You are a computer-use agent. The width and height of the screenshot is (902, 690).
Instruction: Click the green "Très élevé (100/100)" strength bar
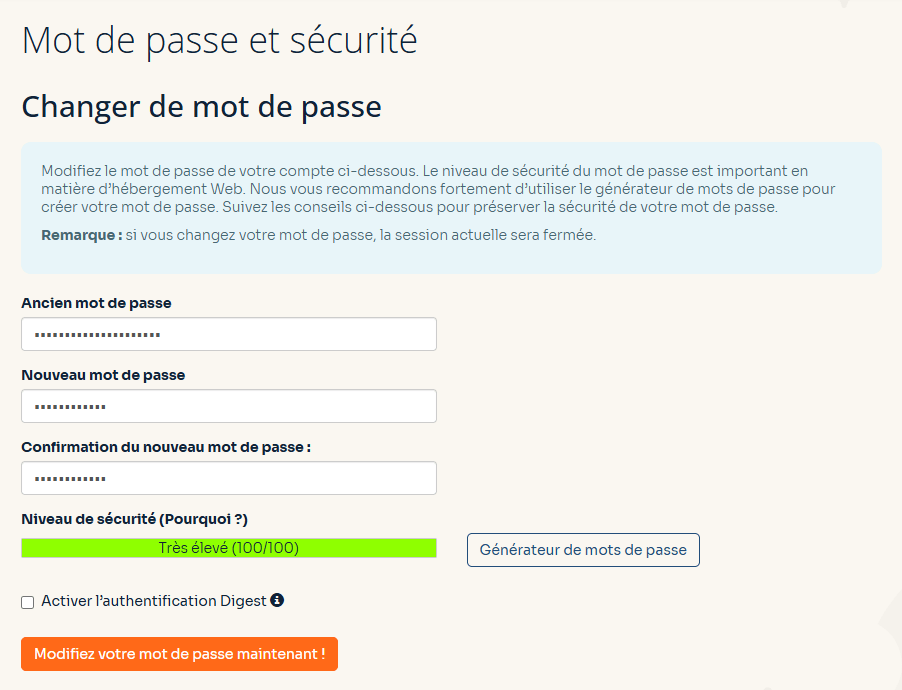click(x=228, y=548)
